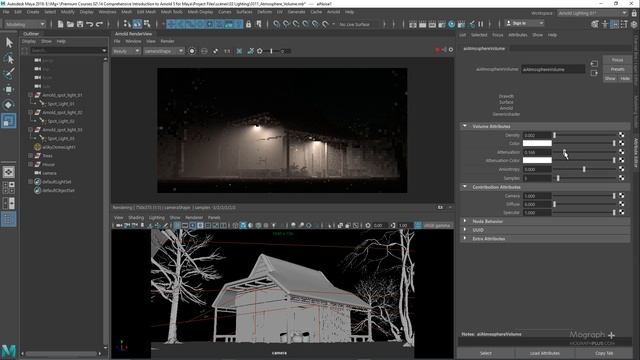Click the Attenuation Color white swatch
640x360 pixels.
[x=537, y=160]
